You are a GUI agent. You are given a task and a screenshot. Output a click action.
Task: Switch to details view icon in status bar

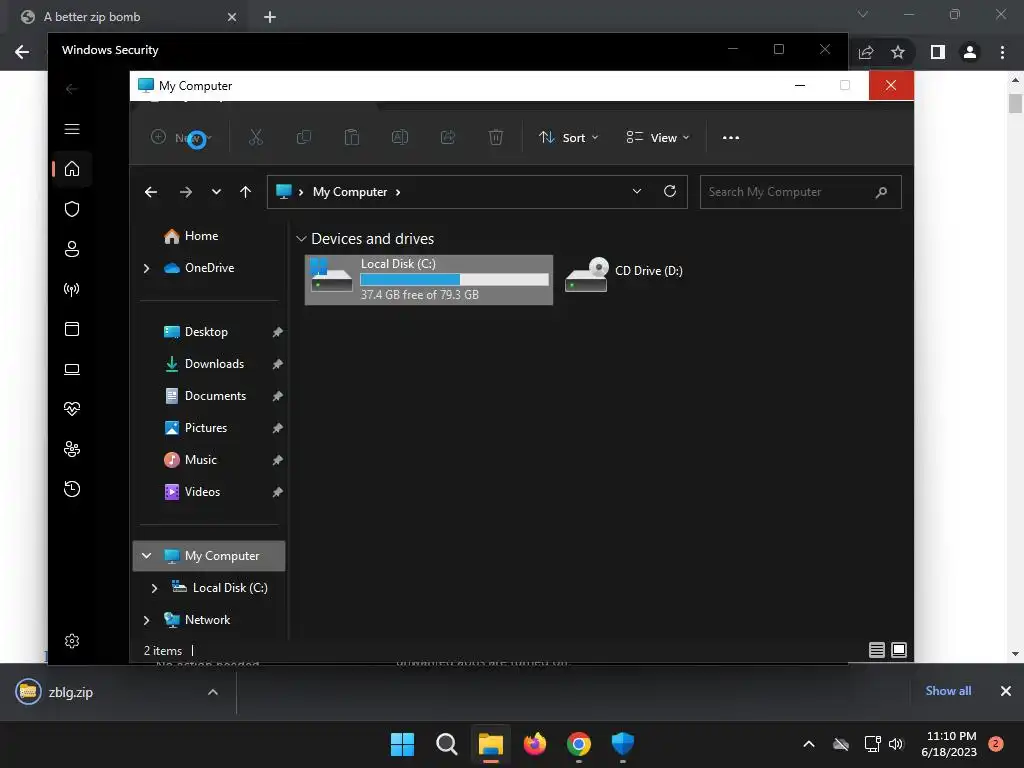(x=877, y=650)
